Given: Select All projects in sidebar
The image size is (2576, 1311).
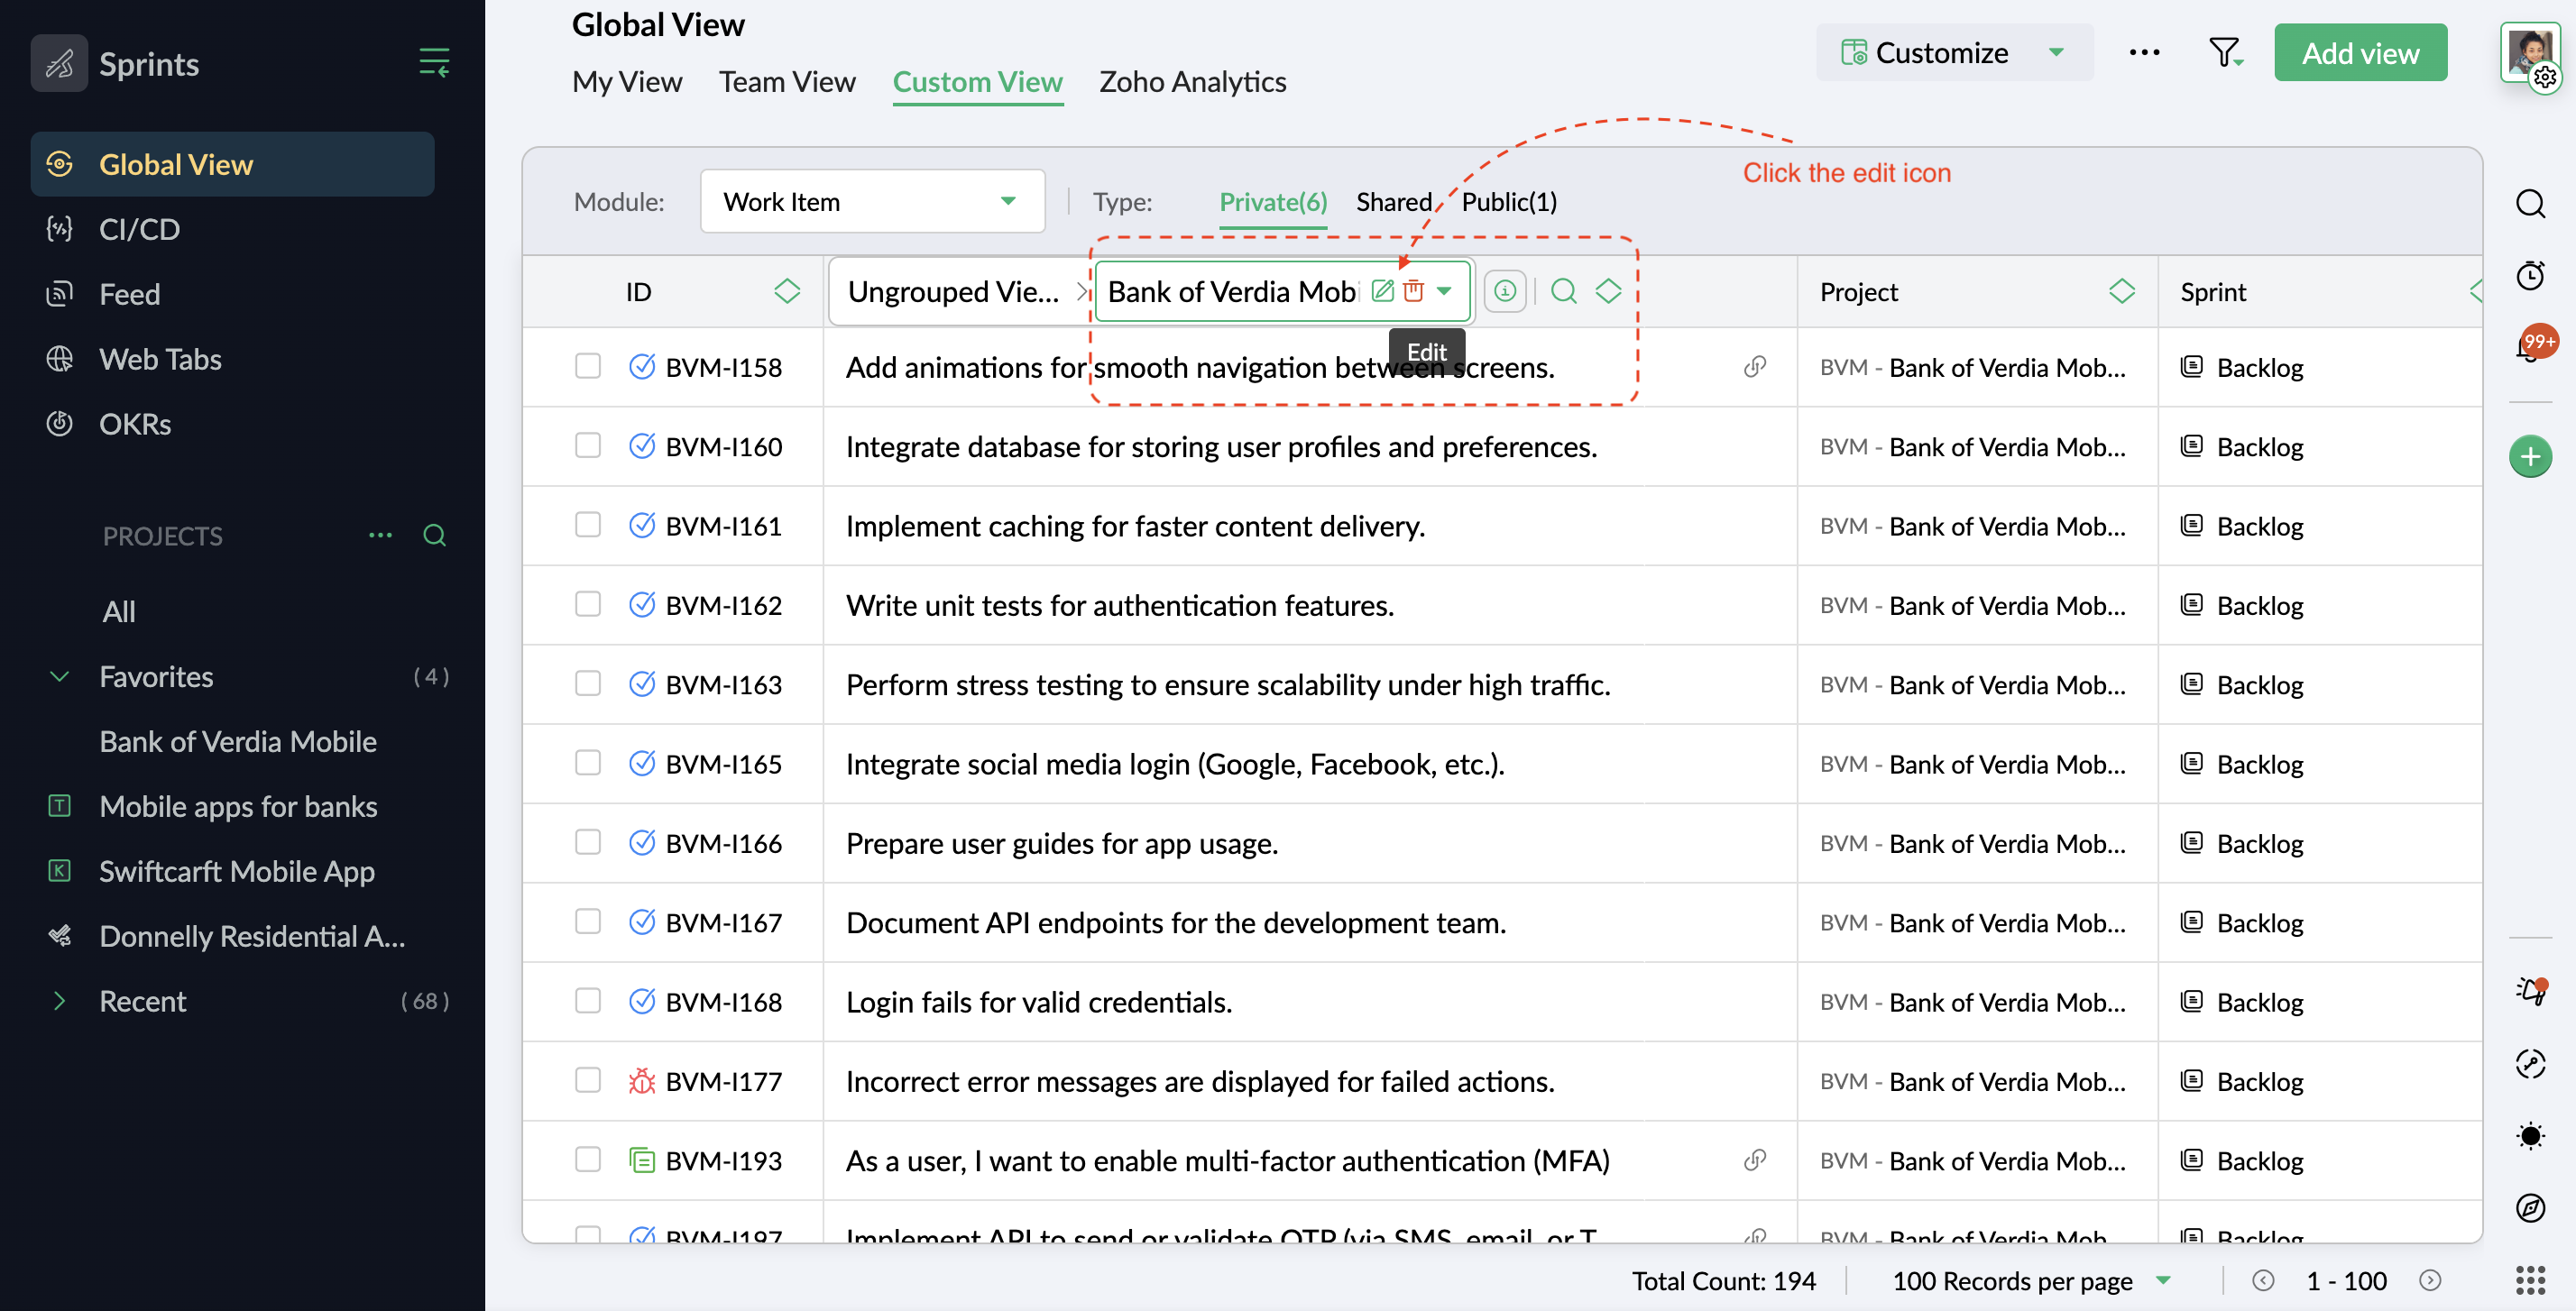Looking at the screenshot, I should click(x=119, y=611).
